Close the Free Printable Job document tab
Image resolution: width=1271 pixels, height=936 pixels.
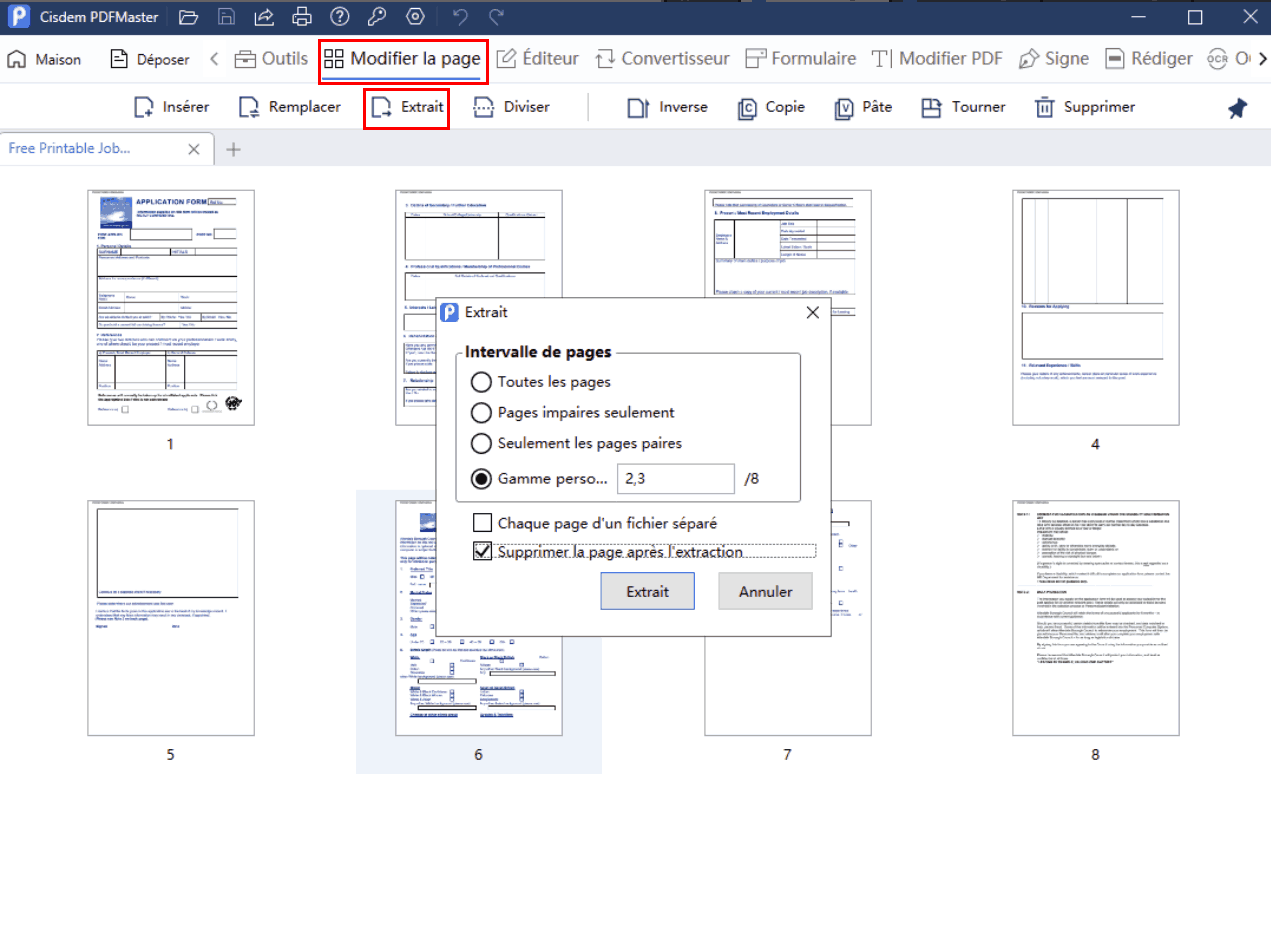[194, 149]
